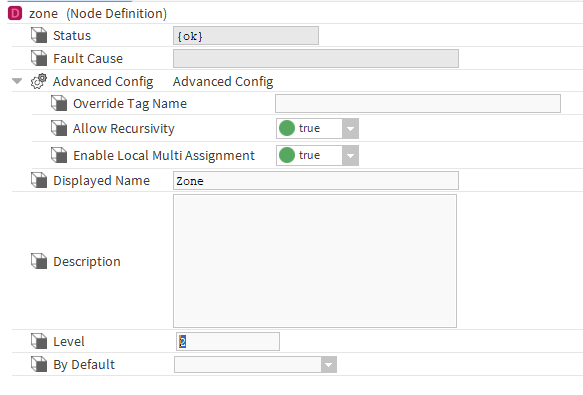The image size is (583, 395).
Task: Click the Level property cube icon
Action: (x=39, y=341)
